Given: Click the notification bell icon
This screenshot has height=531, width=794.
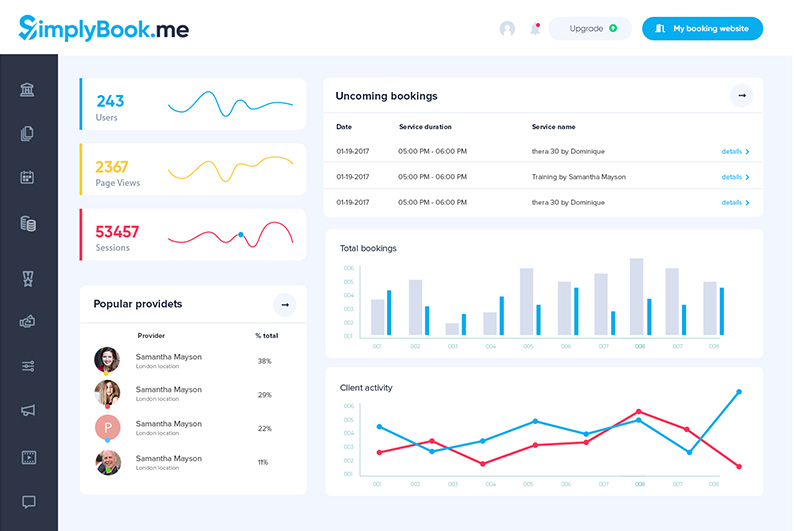Looking at the screenshot, I should pos(535,29).
